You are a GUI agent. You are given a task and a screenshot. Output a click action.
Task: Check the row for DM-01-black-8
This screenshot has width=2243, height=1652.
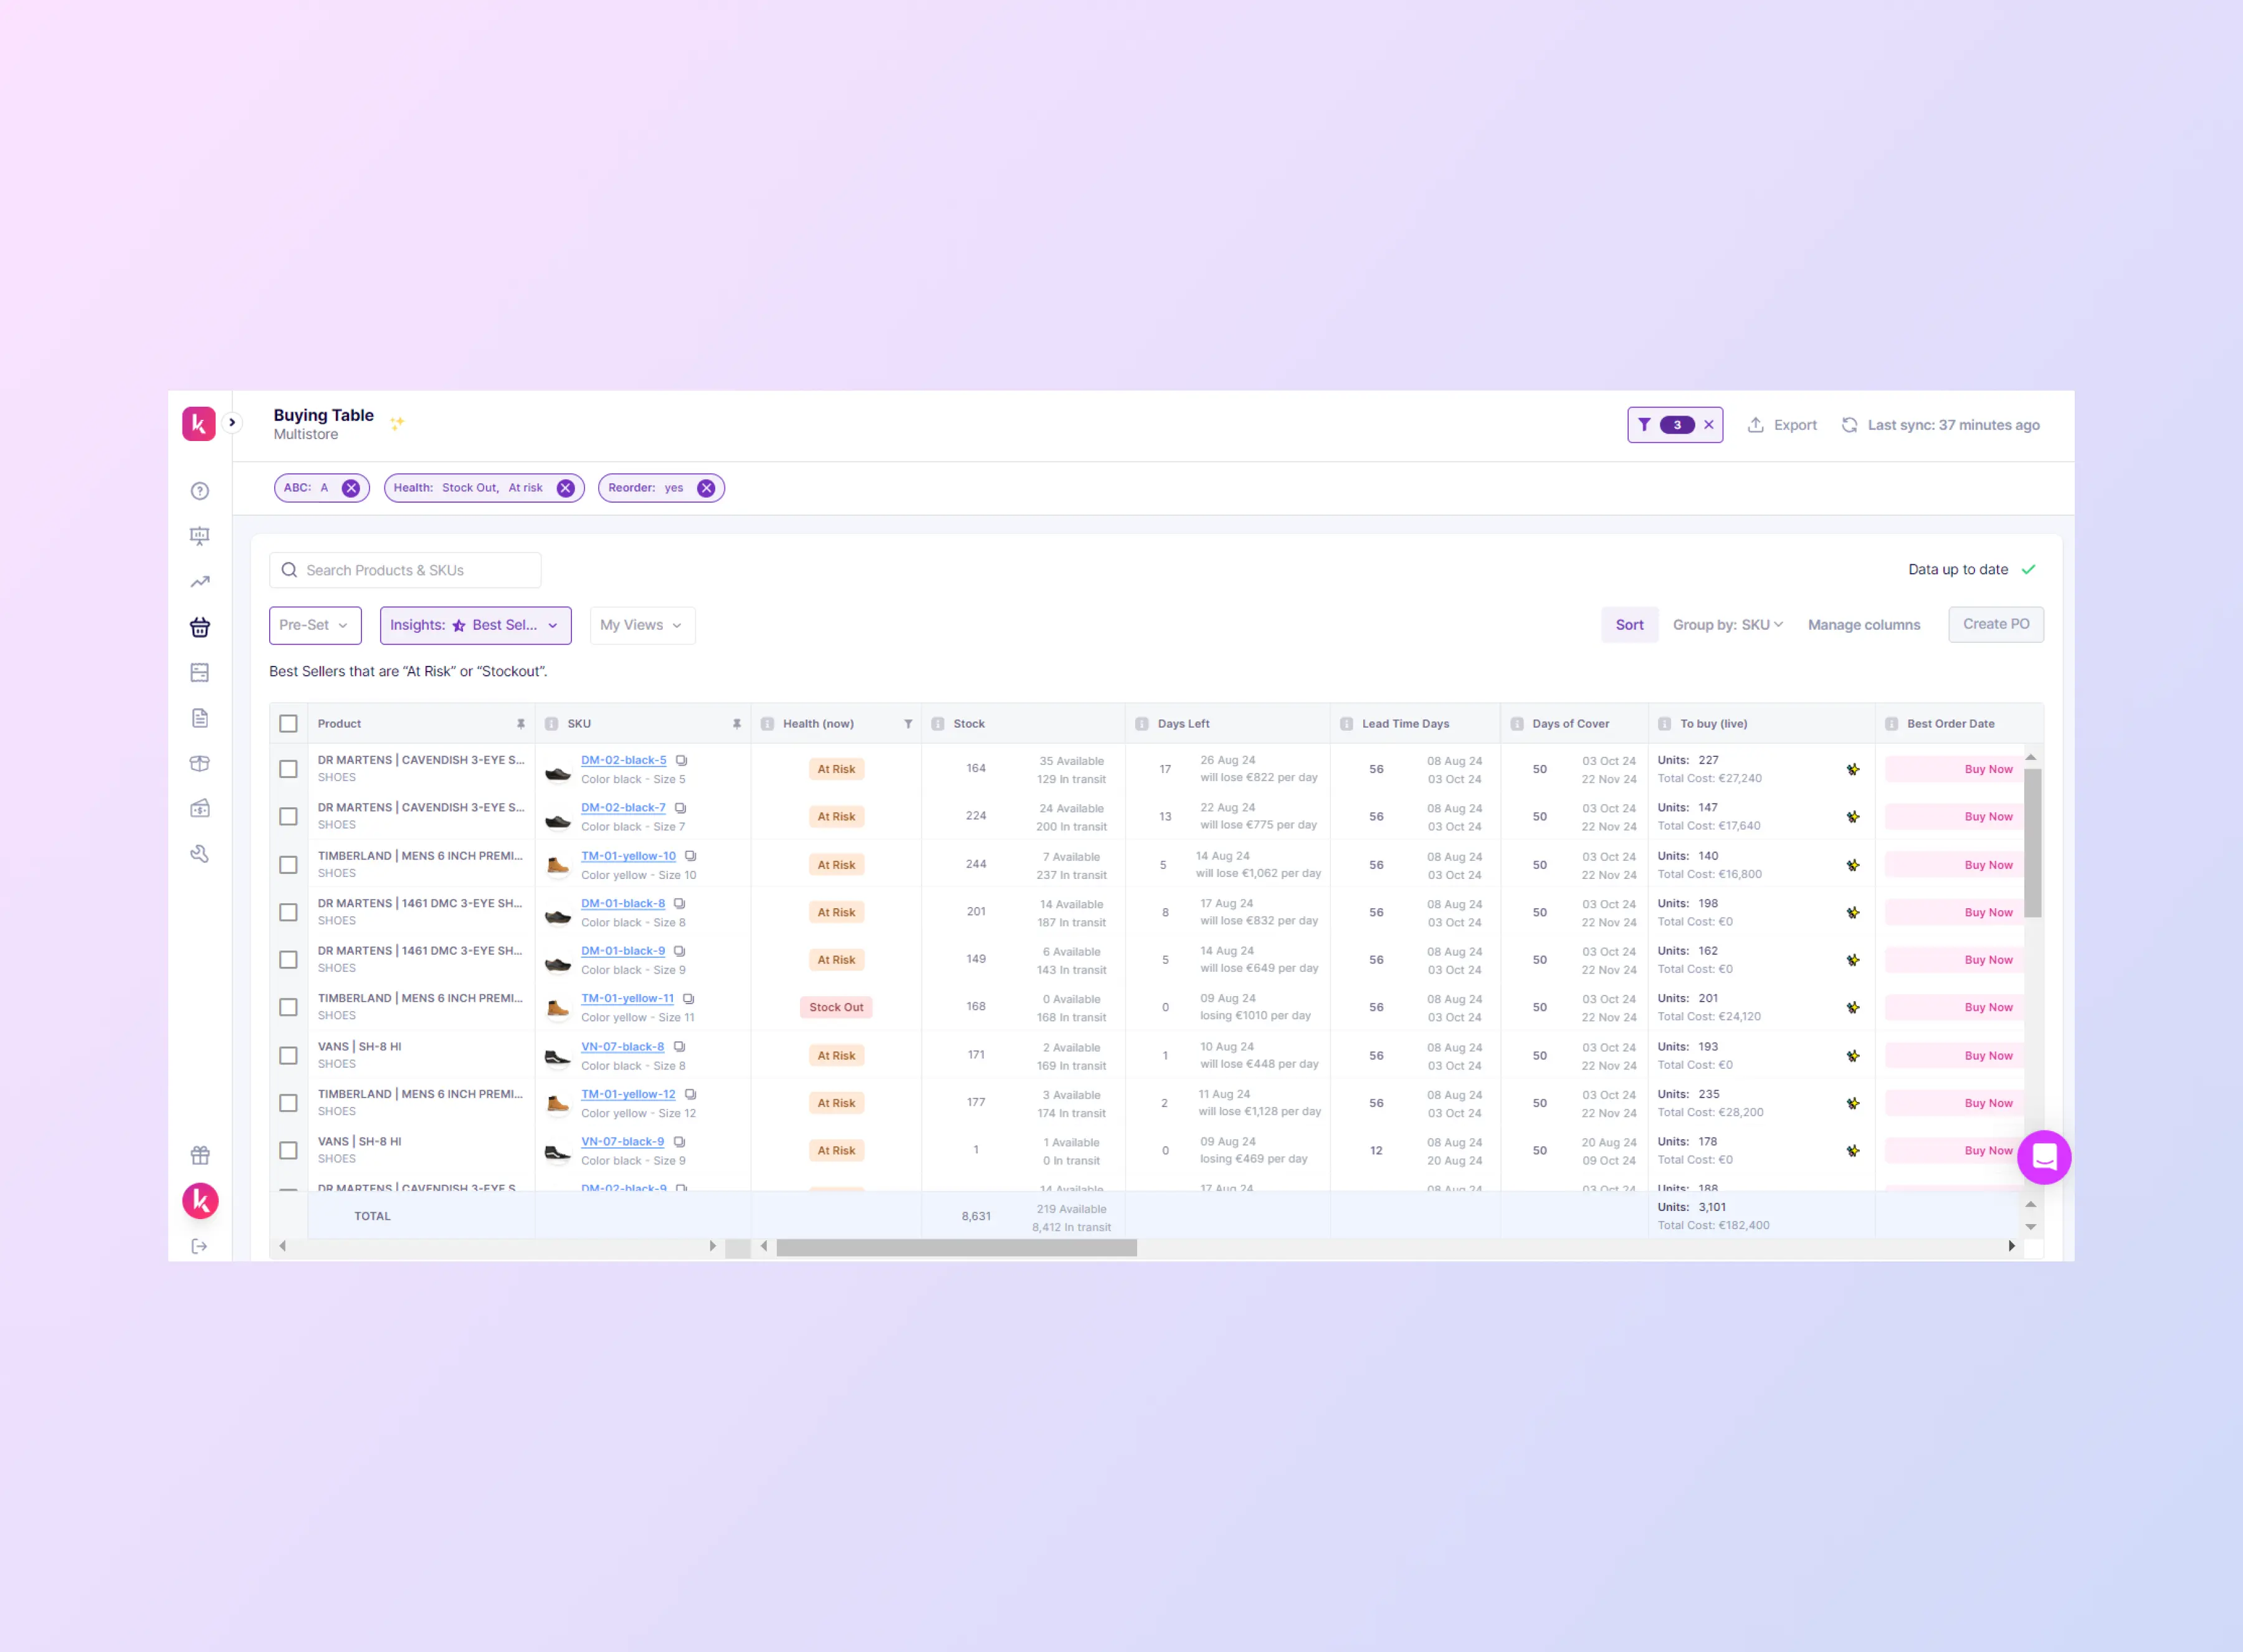coord(288,912)
